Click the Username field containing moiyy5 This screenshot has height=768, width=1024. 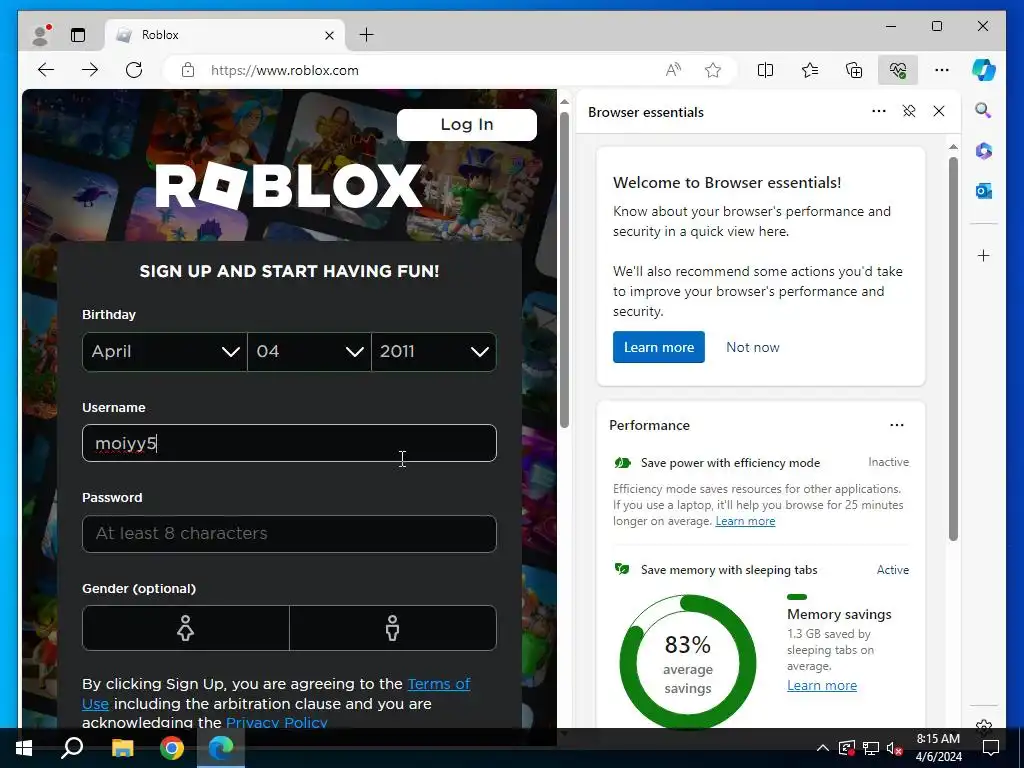point(289,443)
